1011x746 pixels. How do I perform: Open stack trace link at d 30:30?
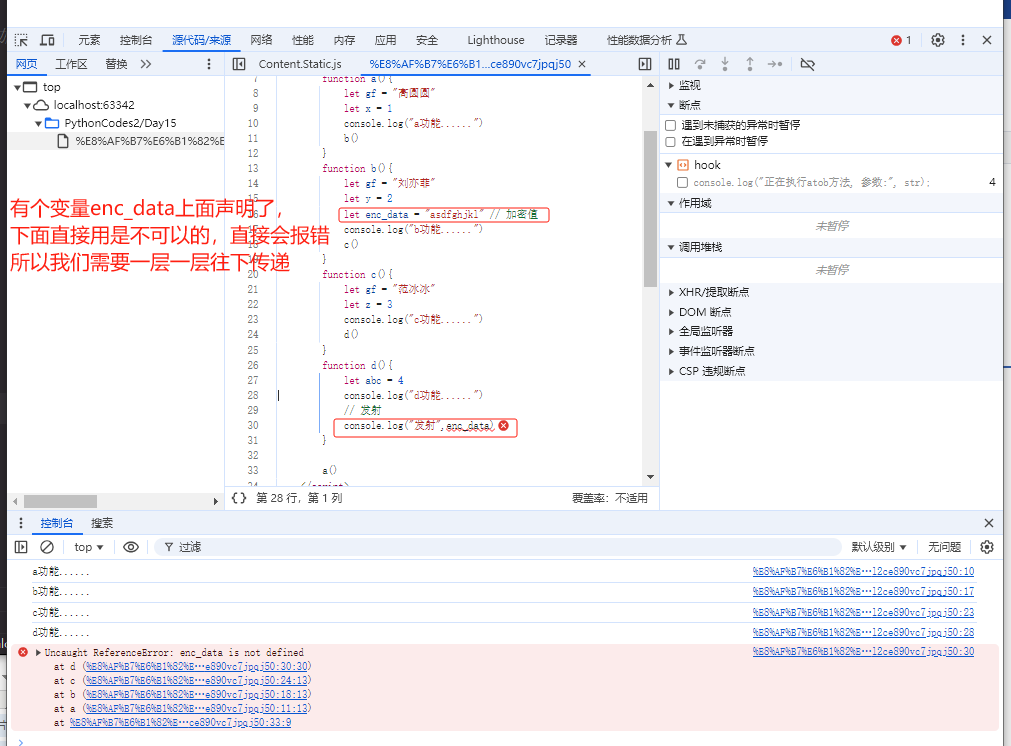tap(197, 666)
